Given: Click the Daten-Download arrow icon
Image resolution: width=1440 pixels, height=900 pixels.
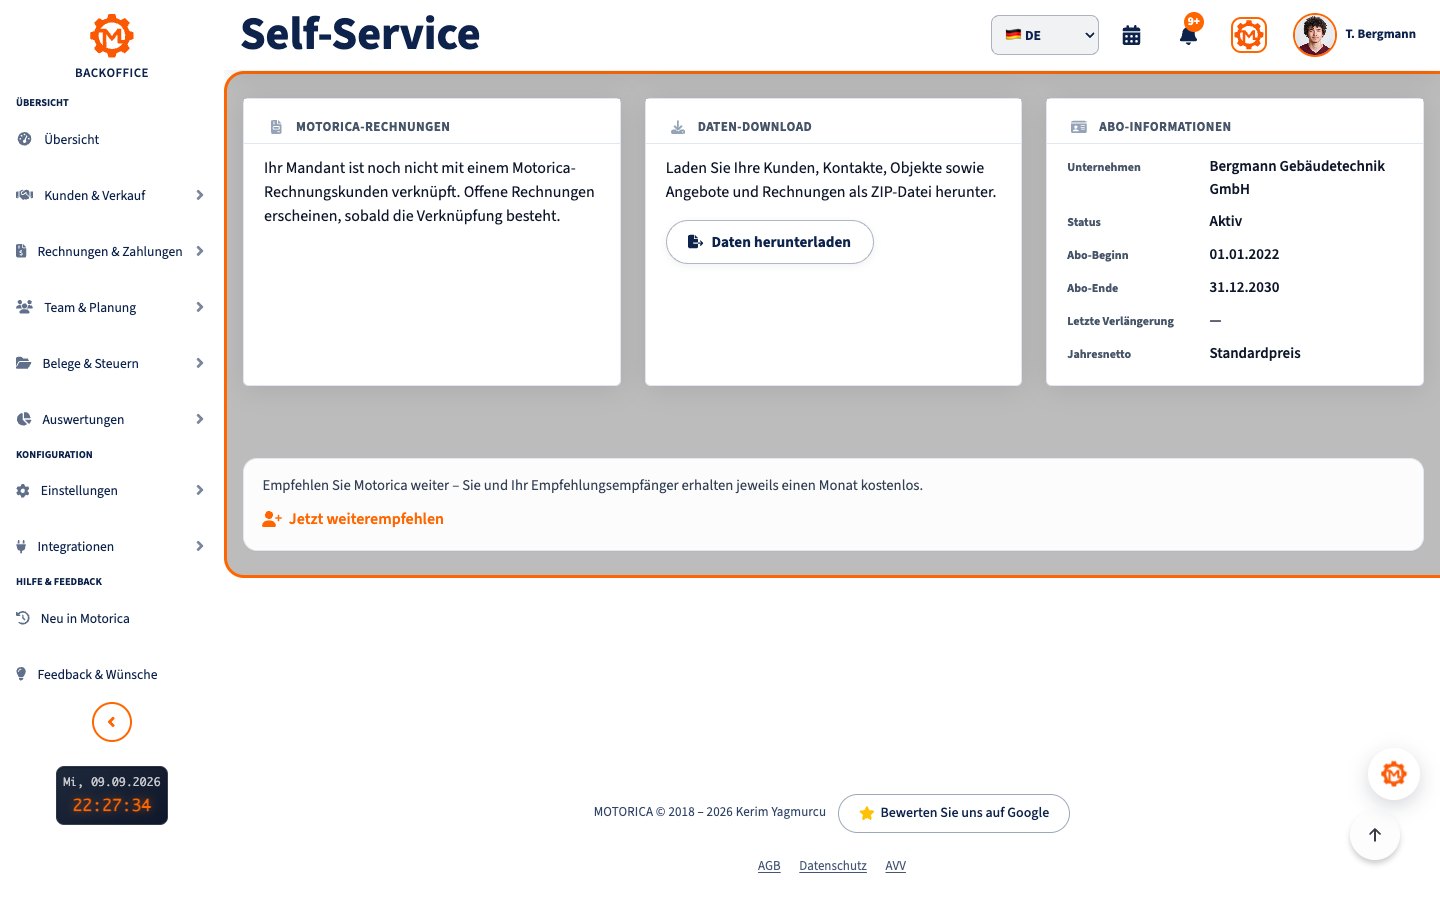Looking at the screenshot, I should tap(678, 127).
